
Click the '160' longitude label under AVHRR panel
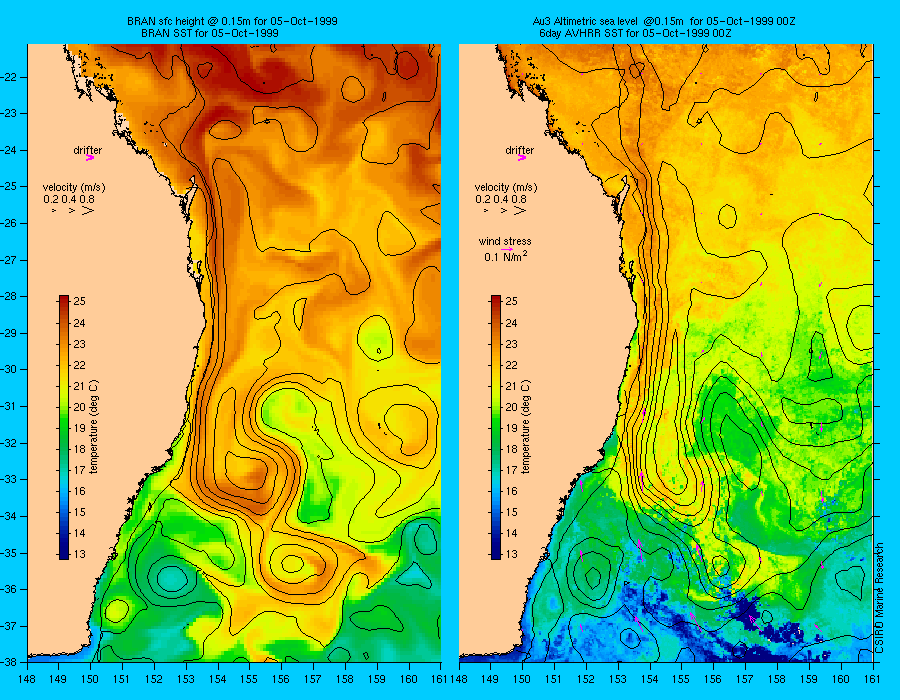pyautogui.click(x=841, y=680)
